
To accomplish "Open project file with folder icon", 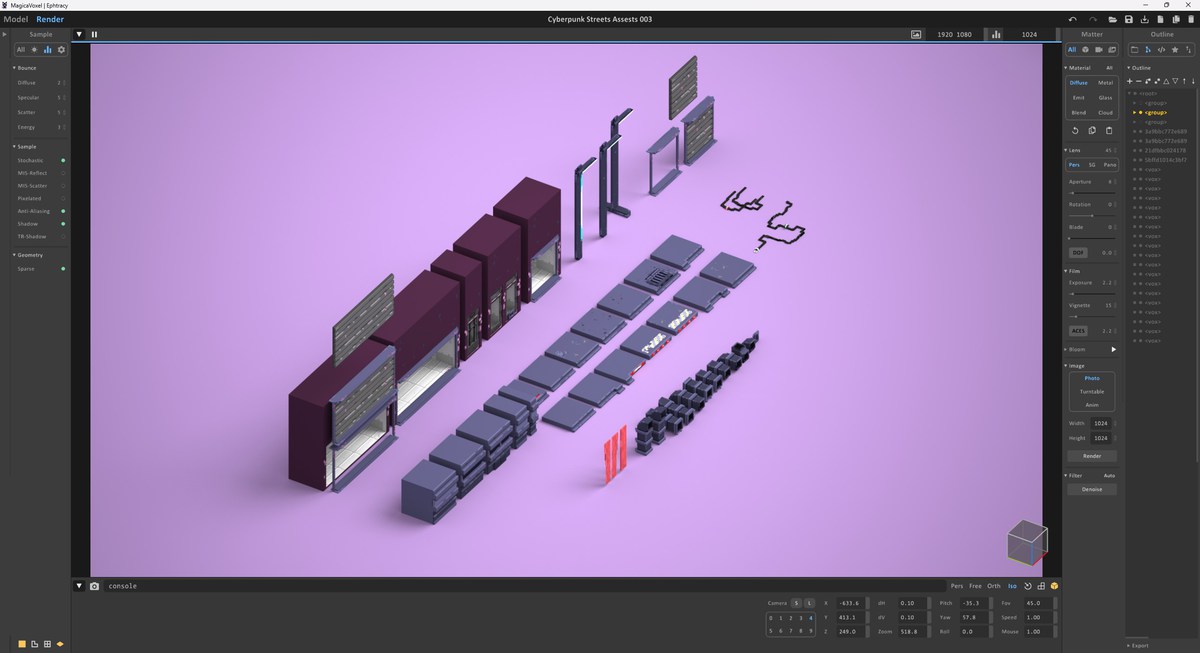I will 1112,20.
